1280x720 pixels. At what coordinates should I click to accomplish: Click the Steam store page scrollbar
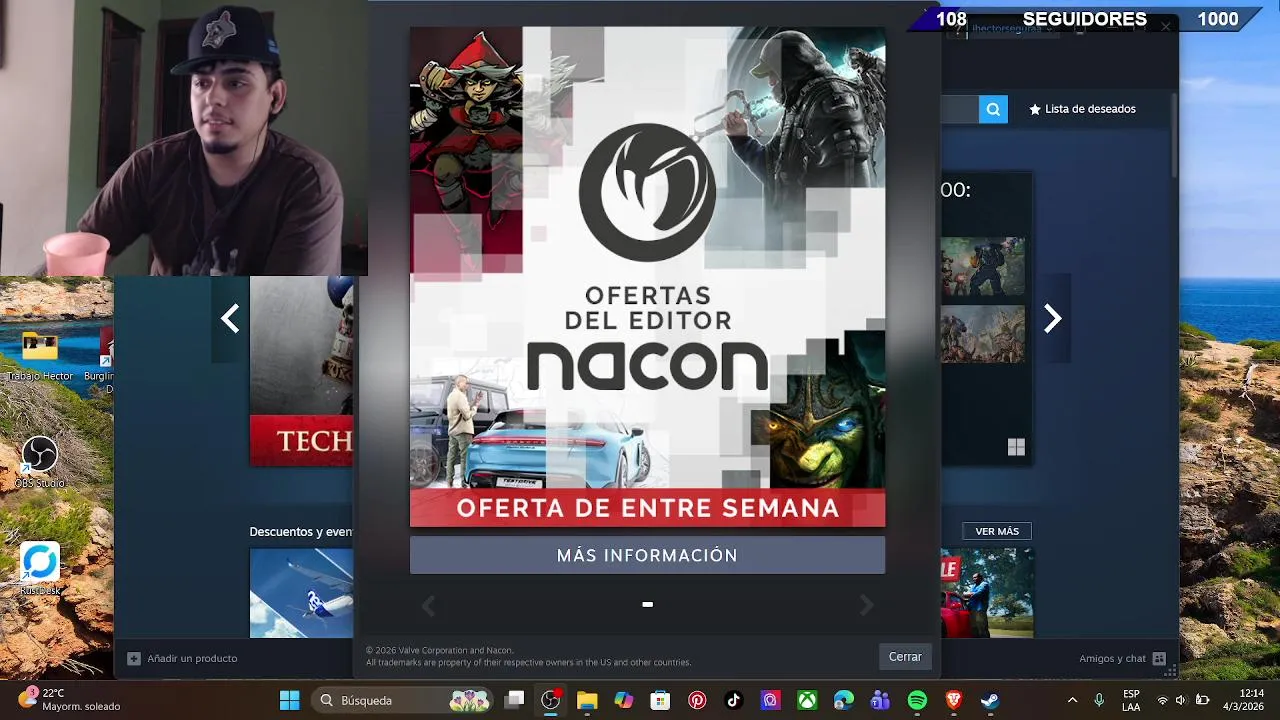[1174, 136]
